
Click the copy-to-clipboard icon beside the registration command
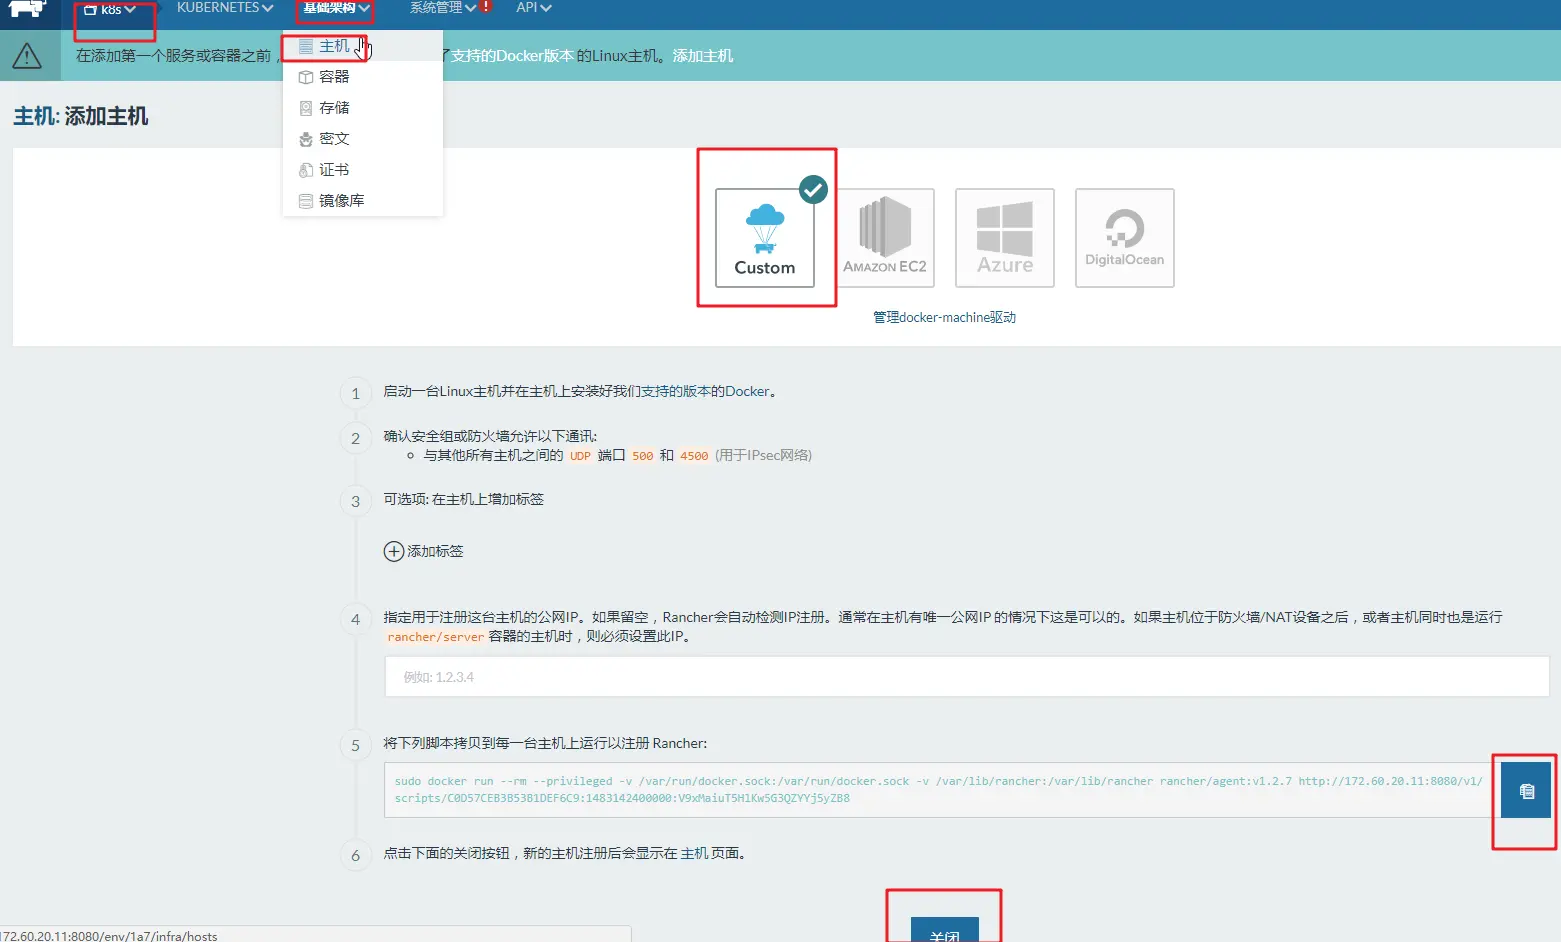[x=1524, y=790]
